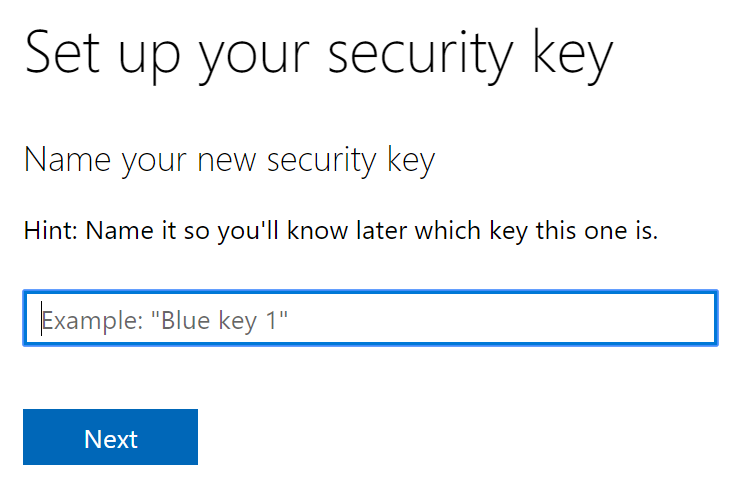
Task: Click the text cursor at the input's left edge
Action: (40, 319)
